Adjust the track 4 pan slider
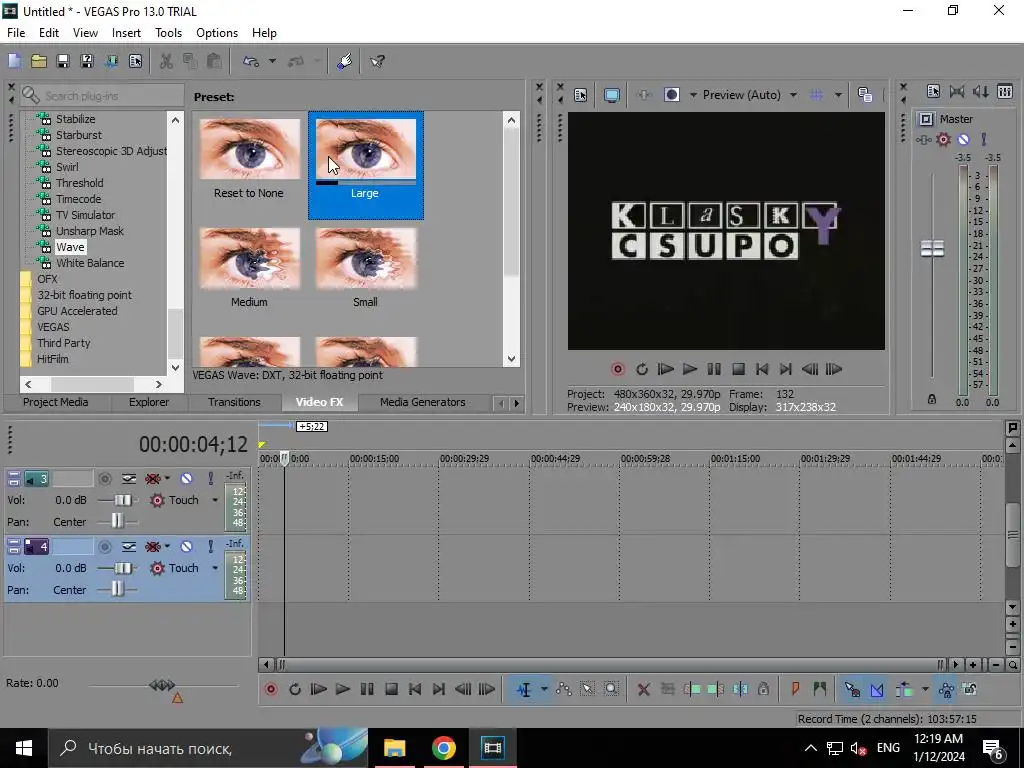 (117, 590)
